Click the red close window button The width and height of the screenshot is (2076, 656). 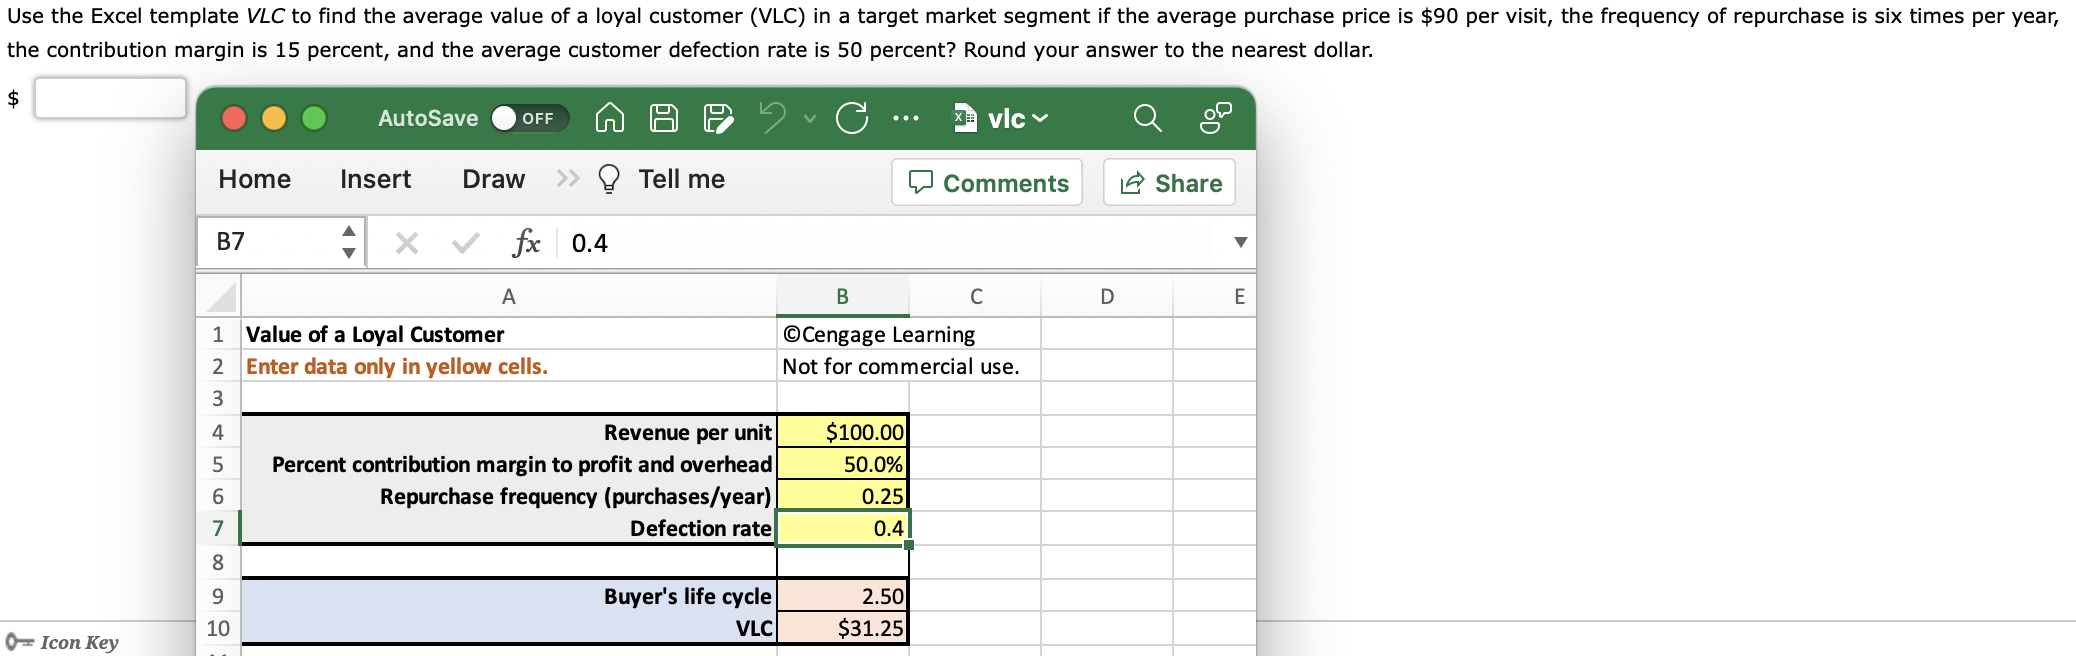click(x=234, y=118)
